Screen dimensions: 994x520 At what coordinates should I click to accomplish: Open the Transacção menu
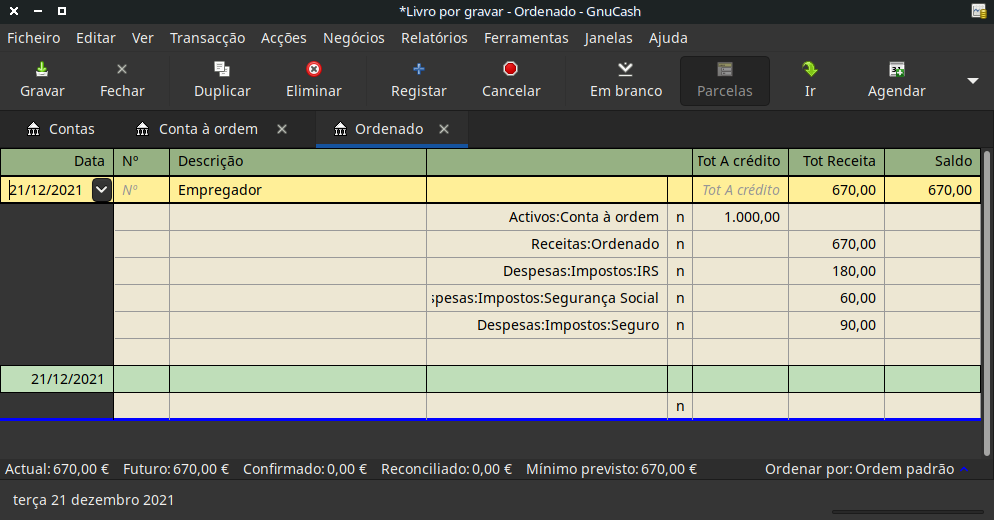point(207,38)
